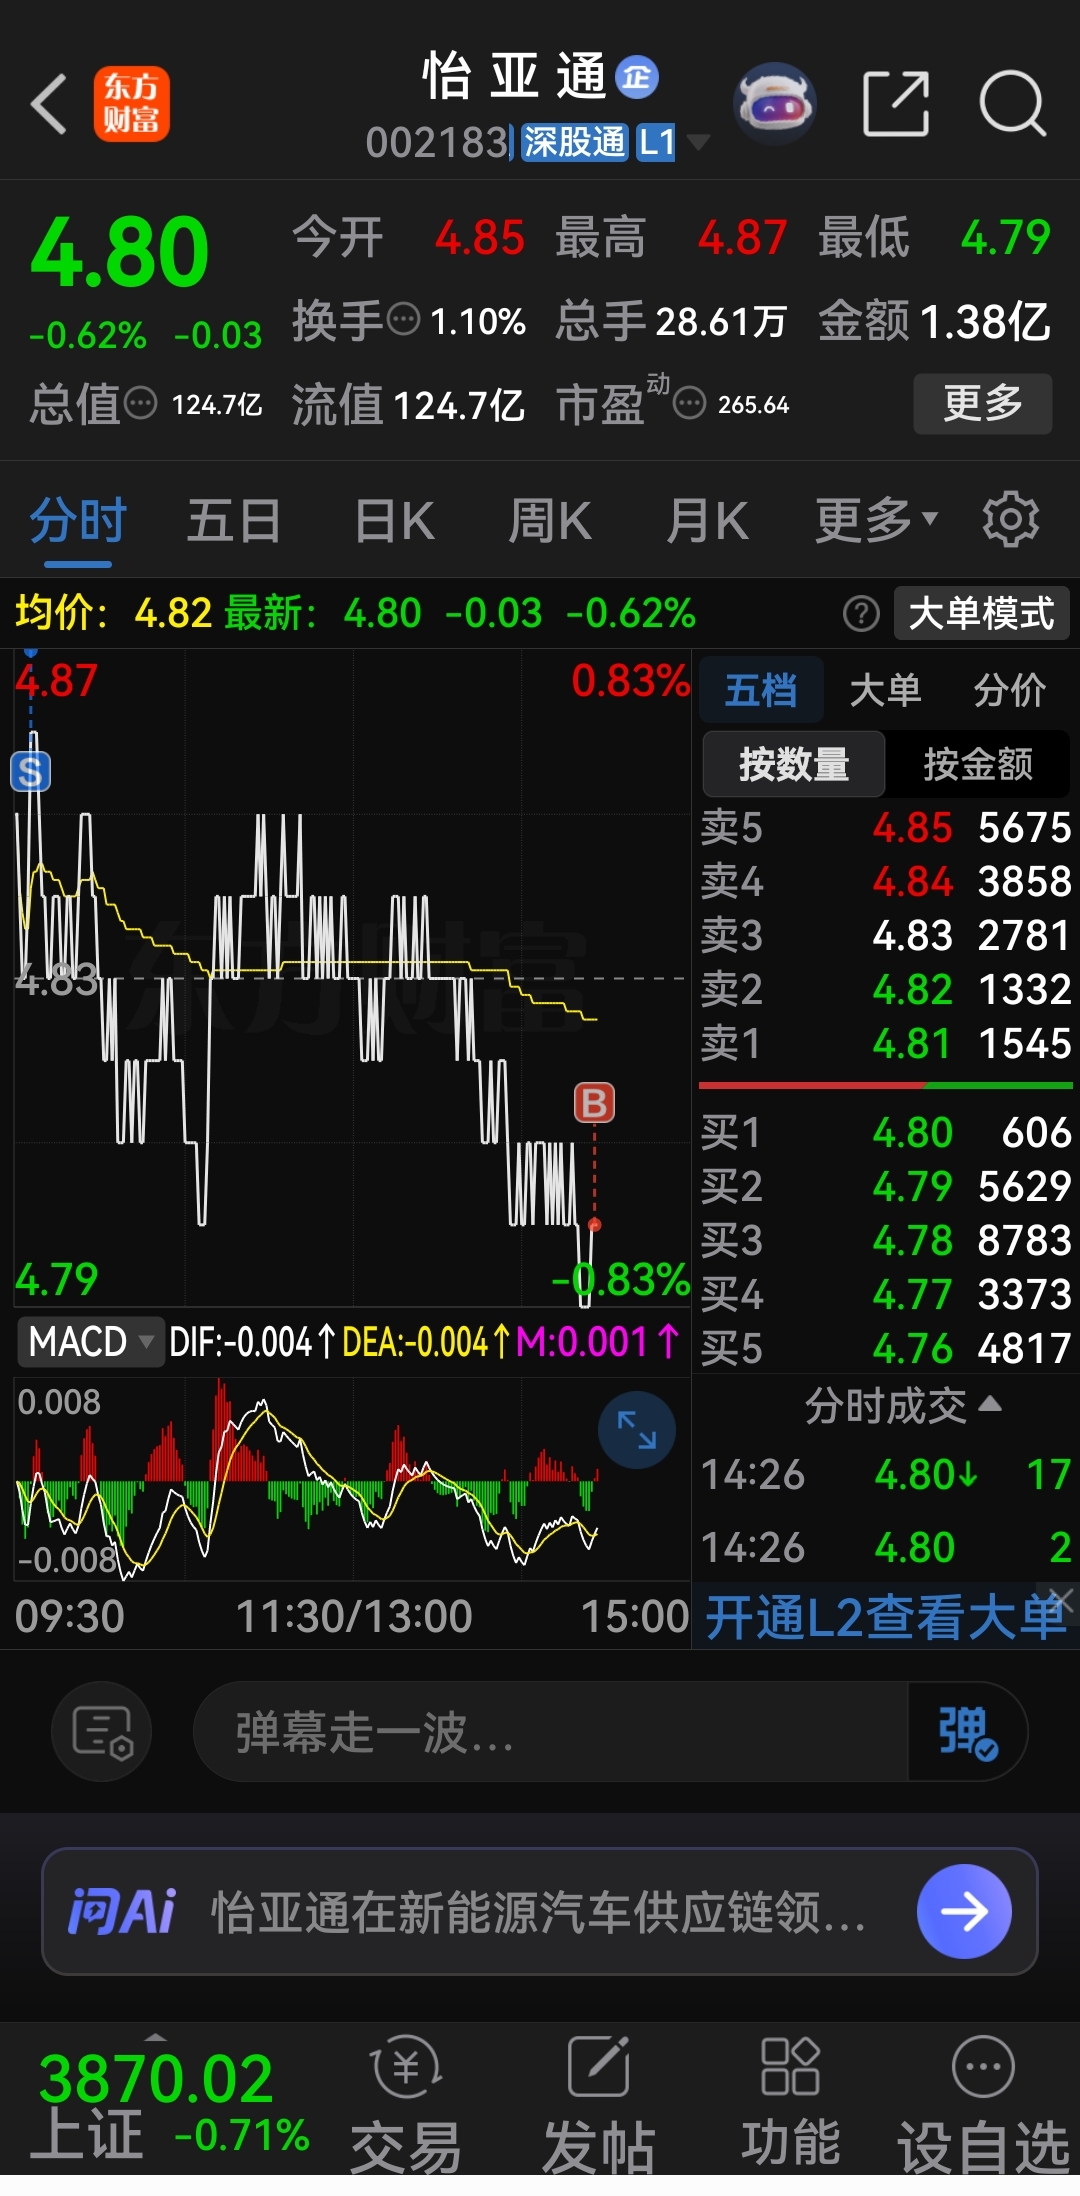
Task: Expand the stock code L1 dropdown arrow
Action: [x=697, y=142]
